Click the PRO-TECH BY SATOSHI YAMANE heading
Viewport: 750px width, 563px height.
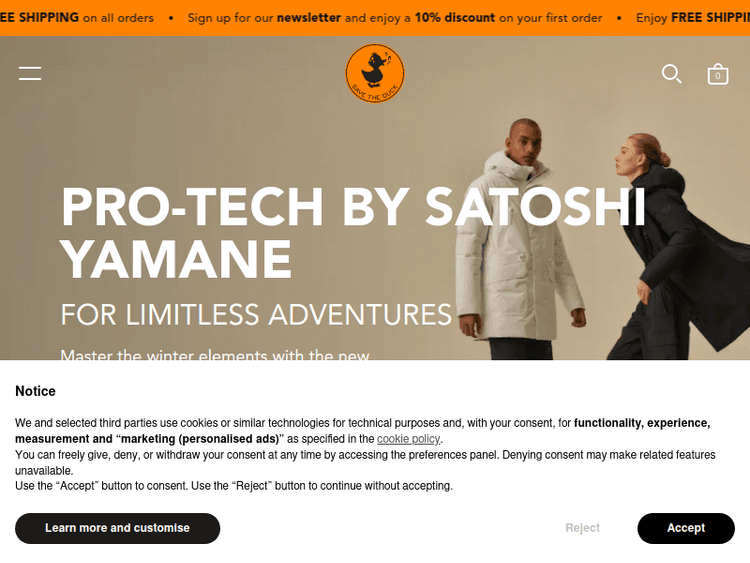click(353, 232)
